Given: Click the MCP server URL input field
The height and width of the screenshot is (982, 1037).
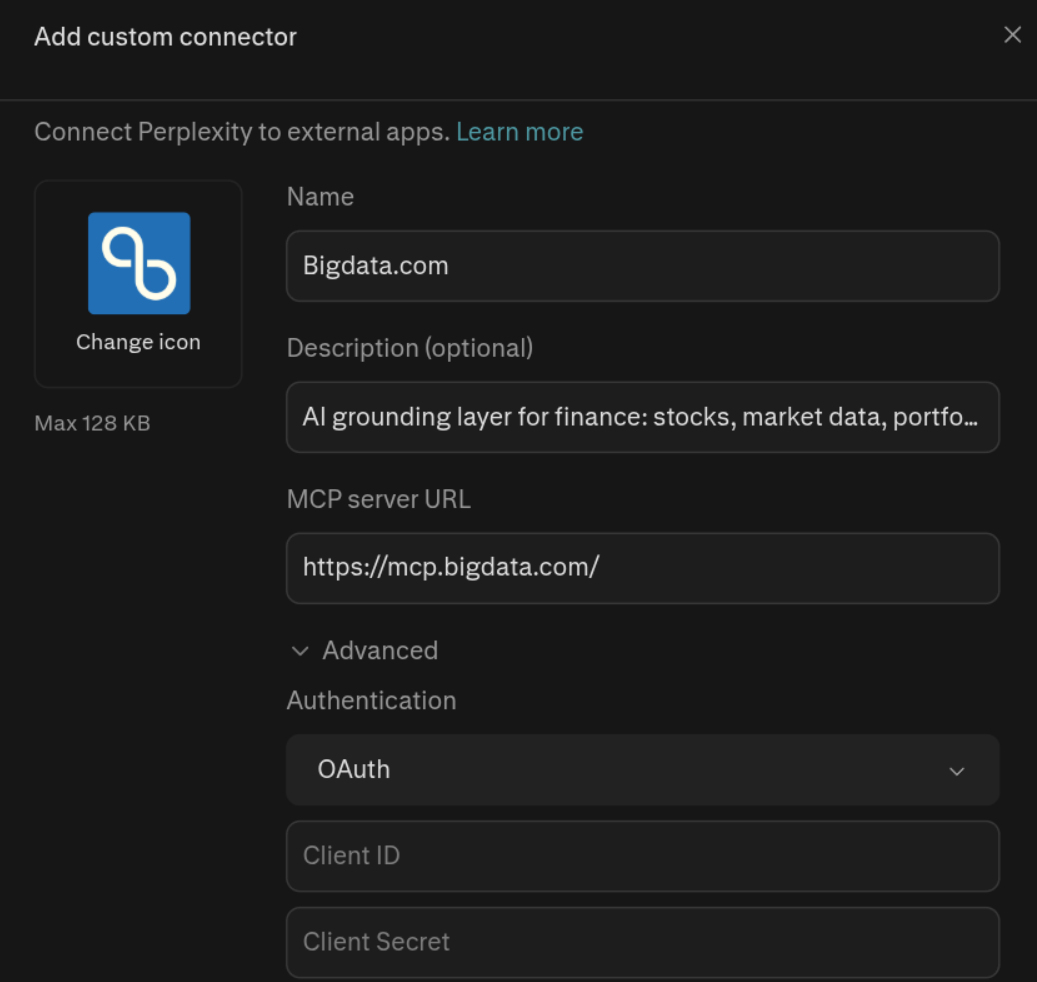Looking at the screenshot, I should coord(642,568).
